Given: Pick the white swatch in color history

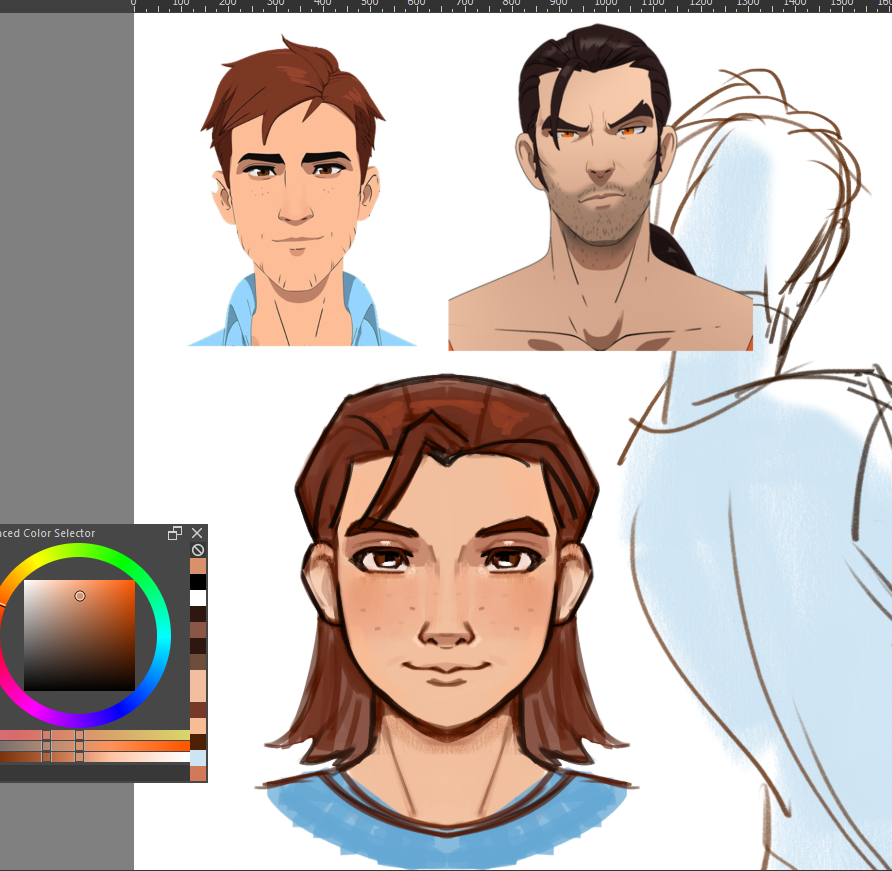Looking at the screenshot, I should click(x=198, y=597).
